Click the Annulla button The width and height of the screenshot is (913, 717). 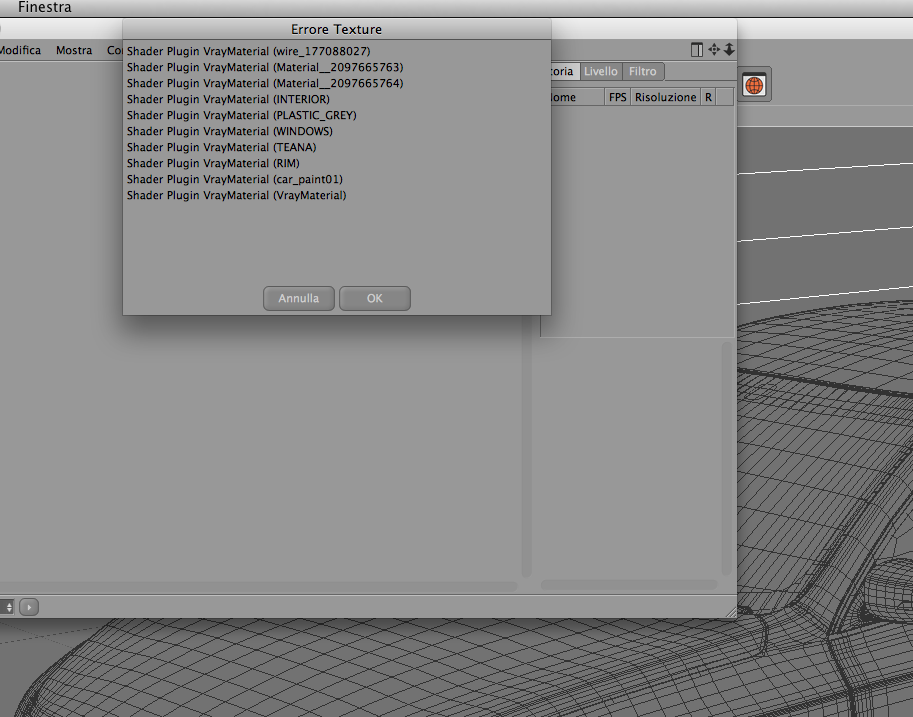point(299,298)
